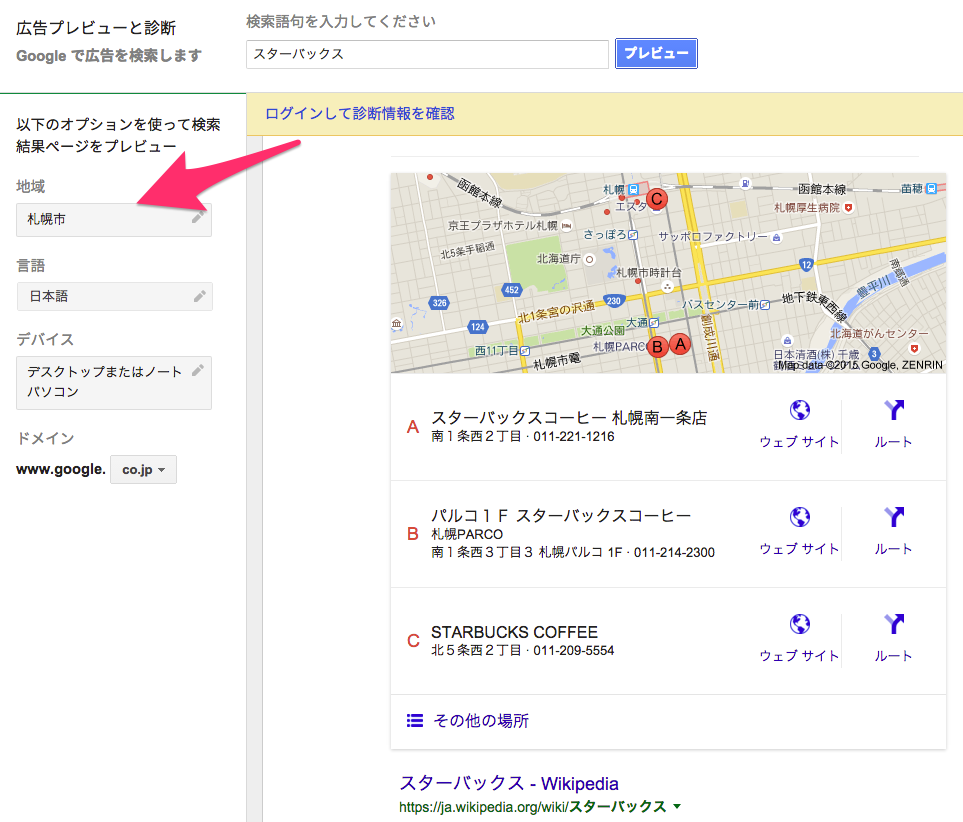Click globe website icon for パルコ1F スターバックスコーヒー
This screenshot has height=822, width=963.
point(800,517)
